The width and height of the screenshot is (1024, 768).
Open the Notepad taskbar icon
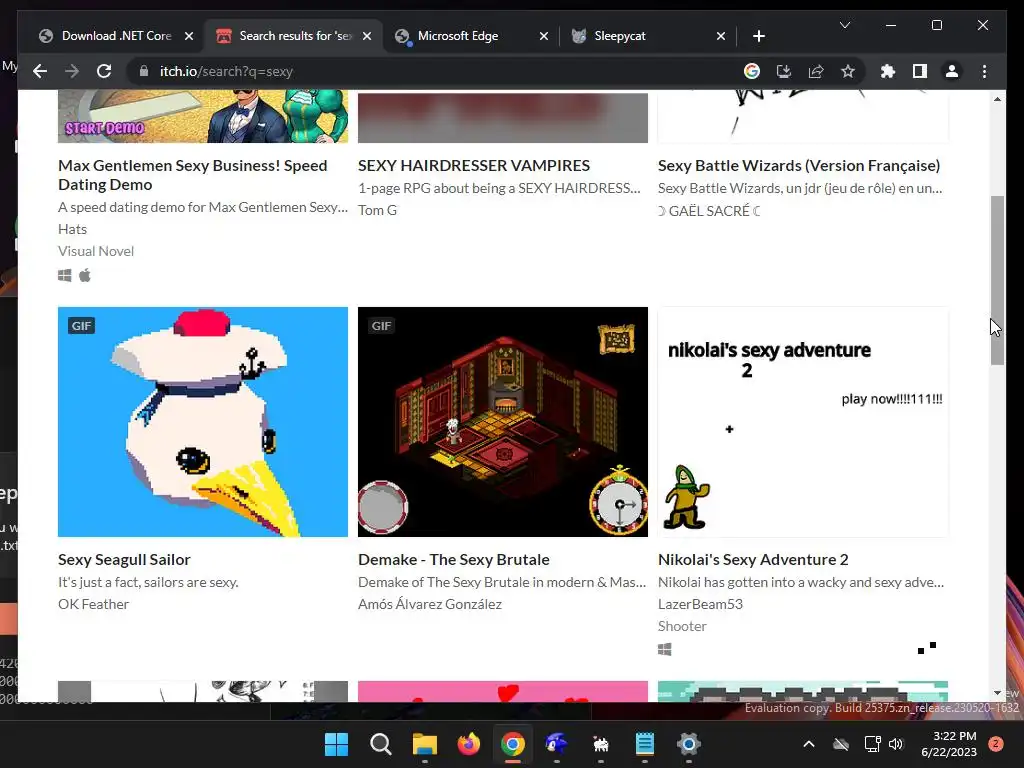tap(645, 744)
